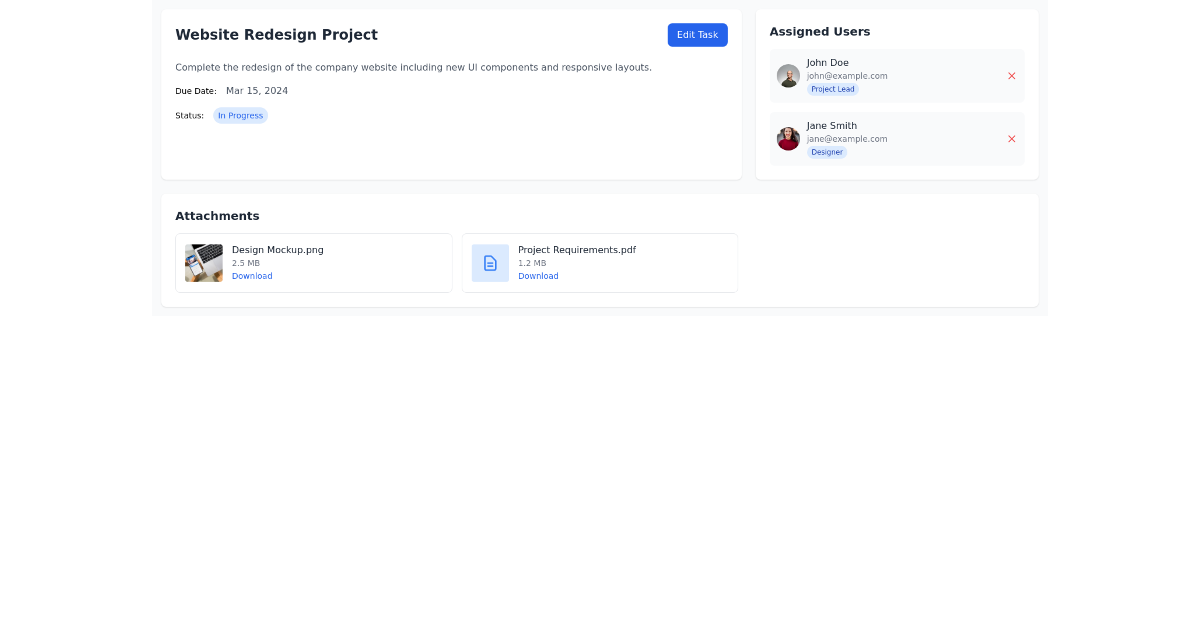The width and height of the screenshot is (1200, 630).
Task: Remove John Doe from assigned users
Action: tap(1011, 75)
